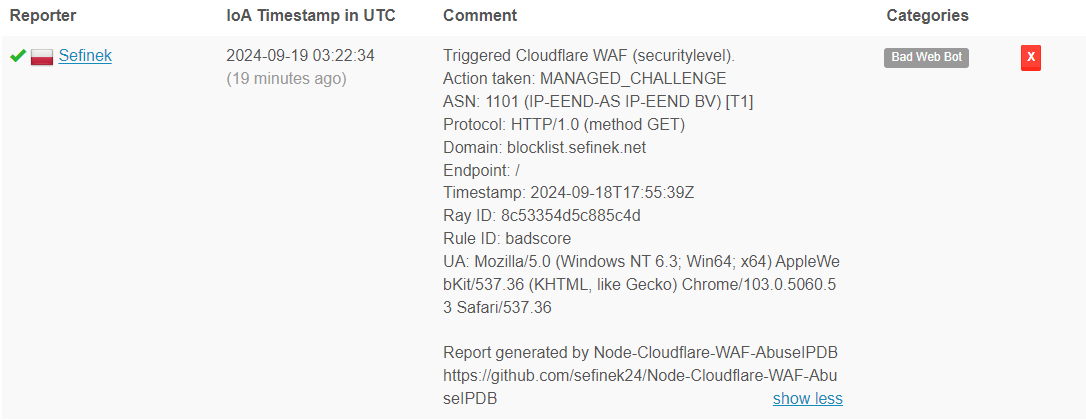This screenshot has width=1086, height=420.
Task: Click the Bad Web Bot category badge
Action: pos(926,57)
